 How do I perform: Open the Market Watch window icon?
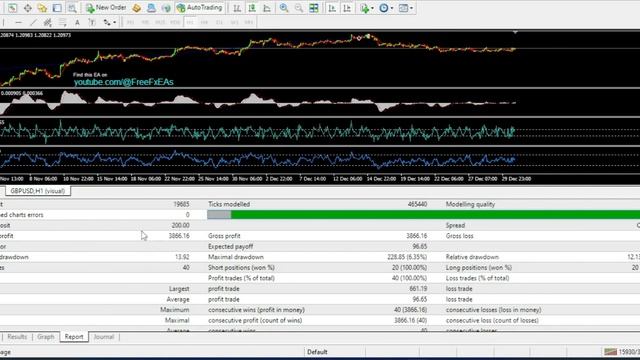click(x=12, y=8)
